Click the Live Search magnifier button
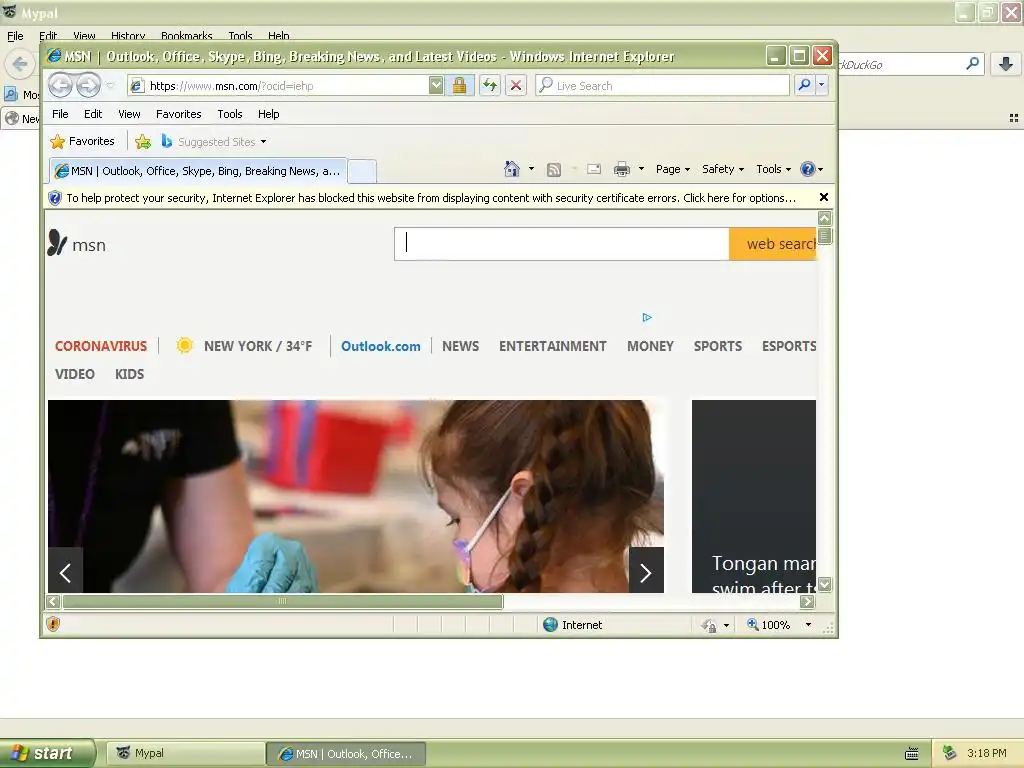 805,85
